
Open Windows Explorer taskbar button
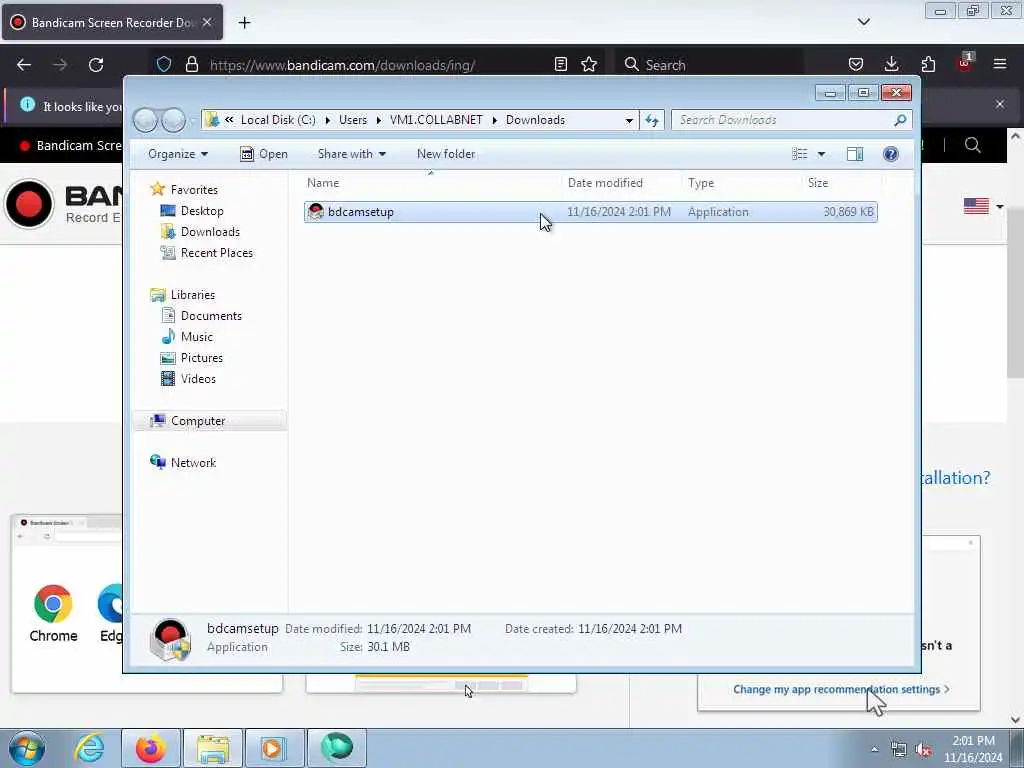pyautogui.click(x=213, y=748)
